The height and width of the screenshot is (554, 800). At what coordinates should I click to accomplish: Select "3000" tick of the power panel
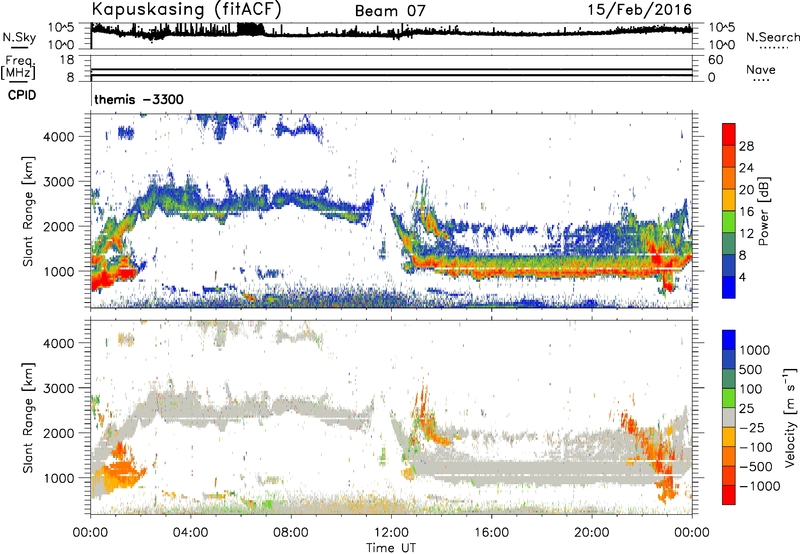59,182
